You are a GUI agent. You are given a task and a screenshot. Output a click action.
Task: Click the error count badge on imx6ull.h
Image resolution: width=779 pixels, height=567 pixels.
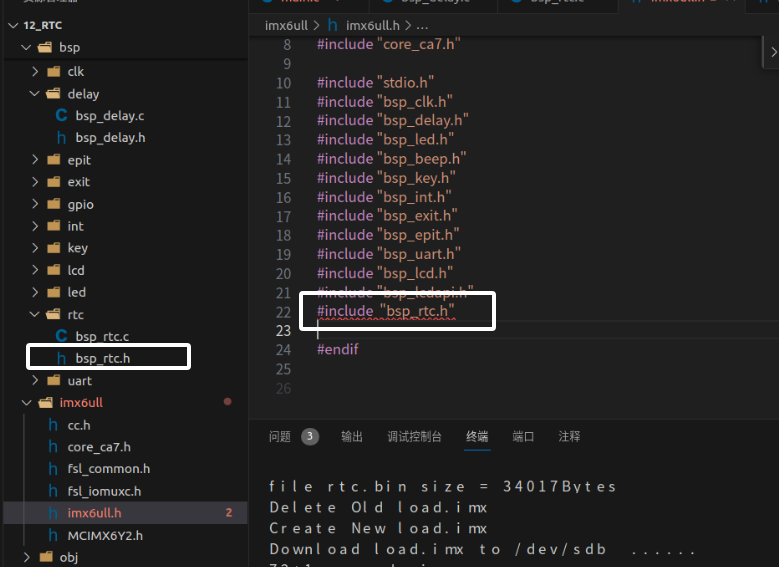click(228, 513)
